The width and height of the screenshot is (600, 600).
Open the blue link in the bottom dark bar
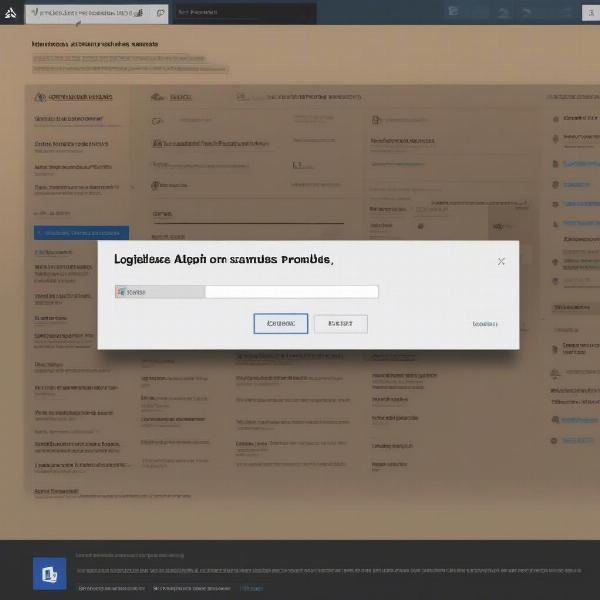251,588
